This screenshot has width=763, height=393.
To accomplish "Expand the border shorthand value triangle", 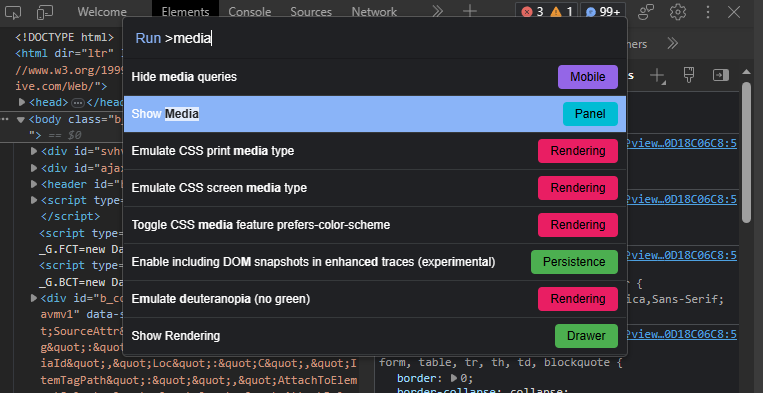I will coord(454,378).
